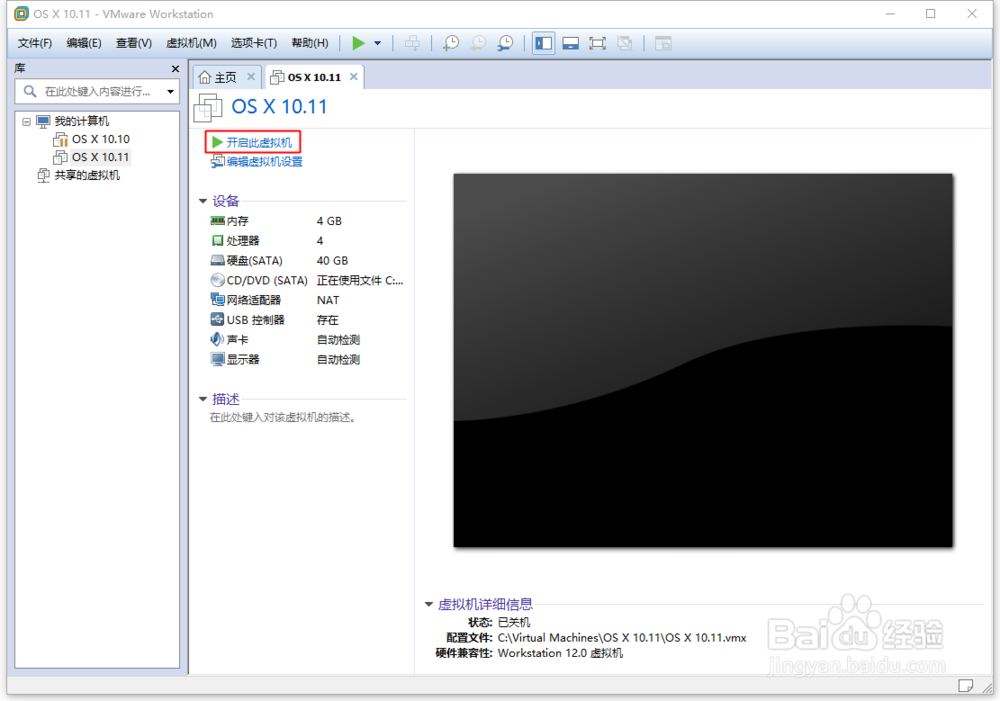Take a snapshot with the clock-plus icon
Screen dimensions: 1000x701
pos(451,43)
